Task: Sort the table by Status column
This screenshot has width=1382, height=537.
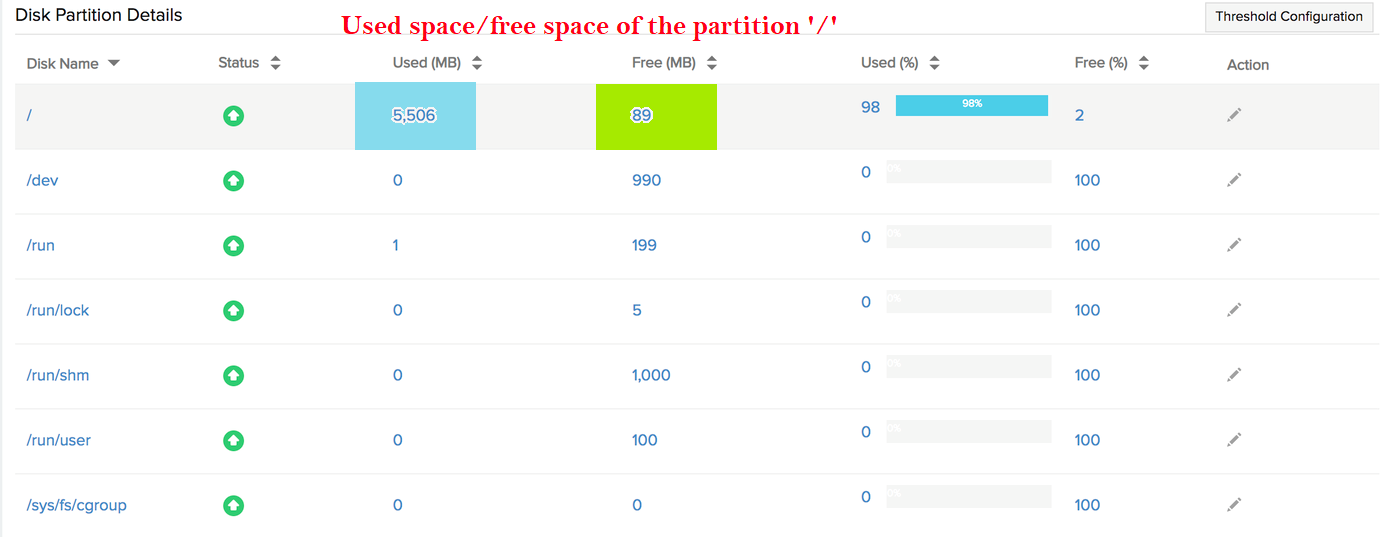Action: point(275,63)
